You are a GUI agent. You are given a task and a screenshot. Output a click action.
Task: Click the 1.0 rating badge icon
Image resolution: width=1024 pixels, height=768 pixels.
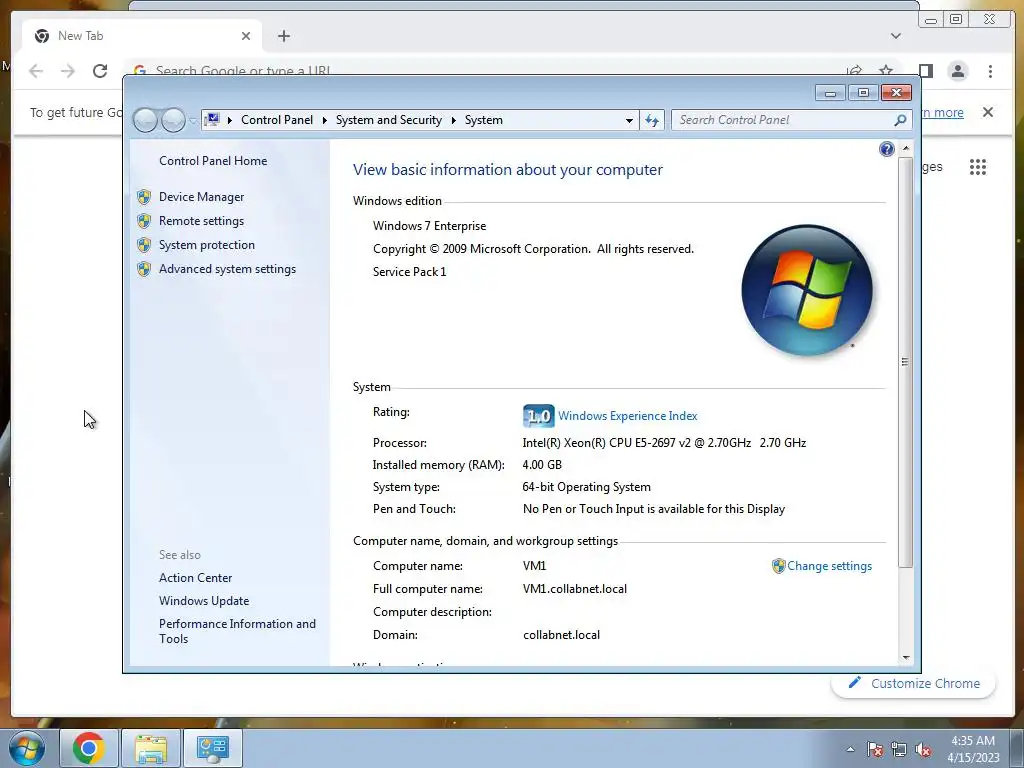(539, 416)
